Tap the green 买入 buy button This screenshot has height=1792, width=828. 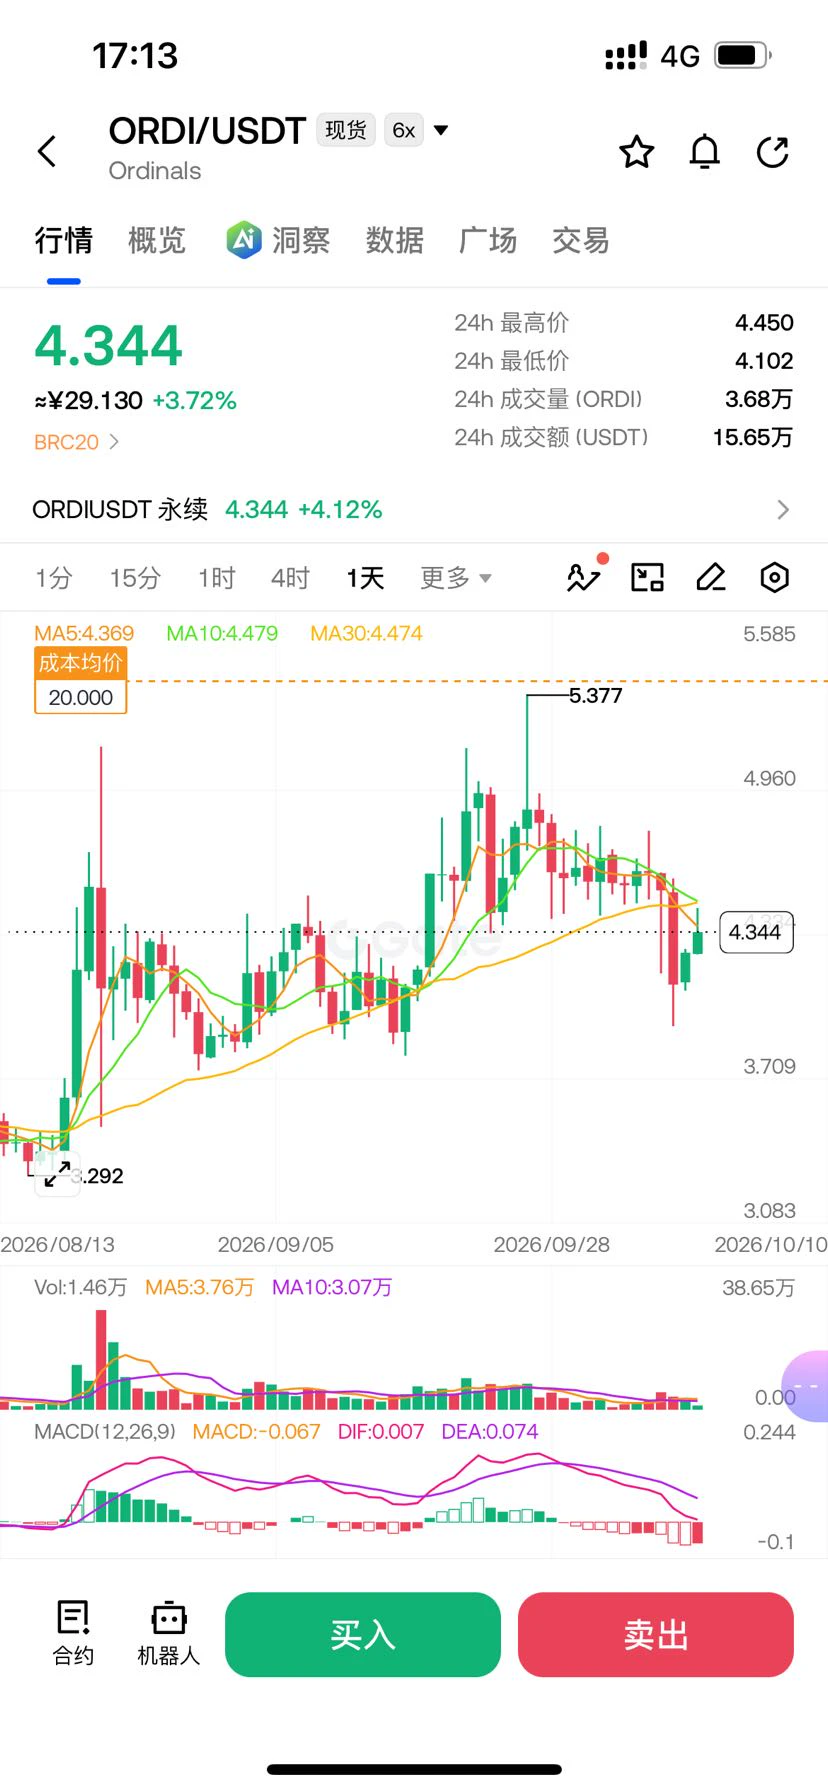(363, 1634)
